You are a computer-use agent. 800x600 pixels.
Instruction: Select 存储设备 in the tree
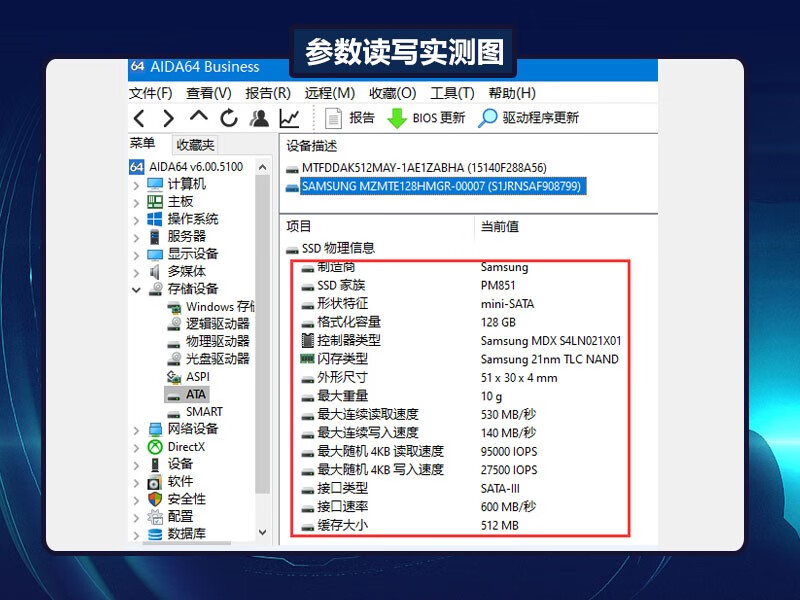183,289
